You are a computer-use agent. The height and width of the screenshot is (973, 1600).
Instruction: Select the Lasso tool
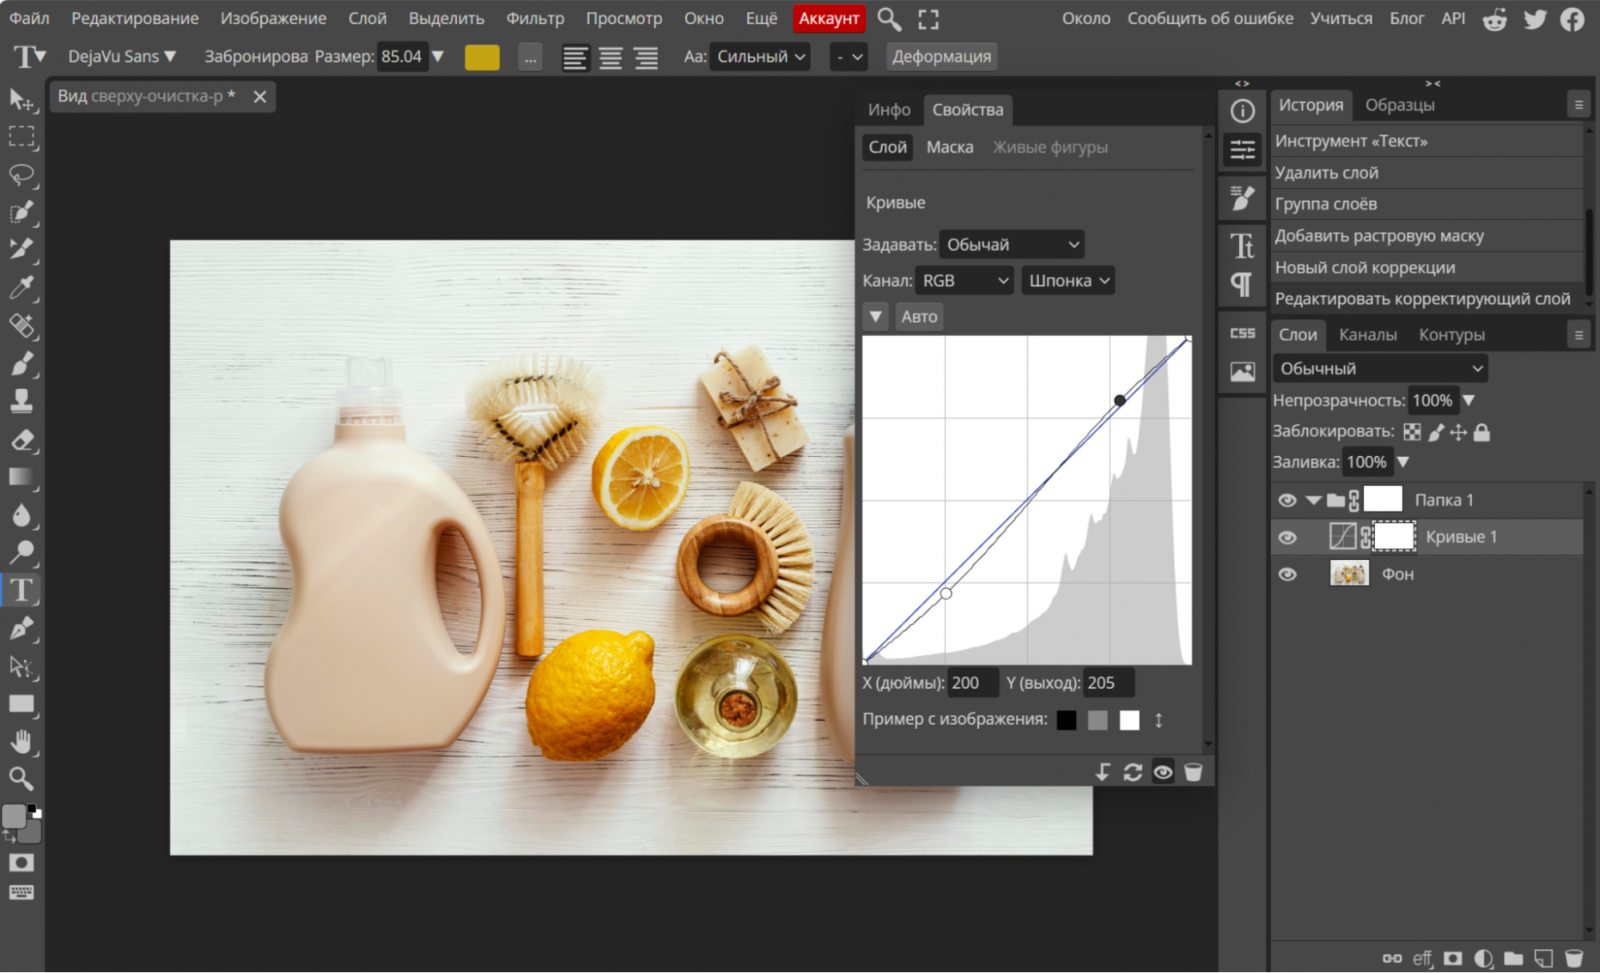[22, 175]
